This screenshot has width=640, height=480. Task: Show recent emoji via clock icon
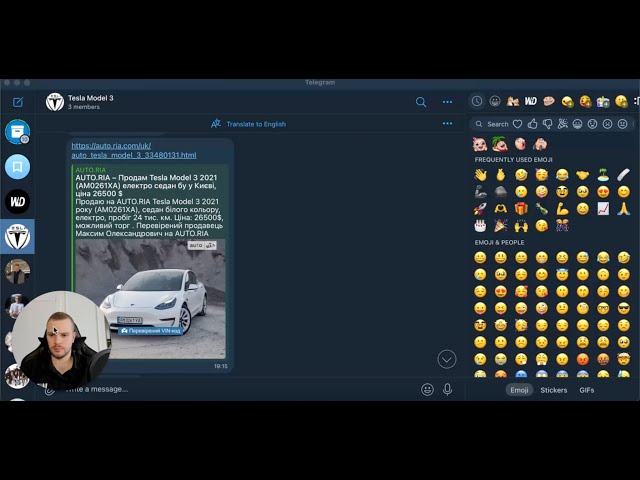pyautogui.click(x=477, y=101)
